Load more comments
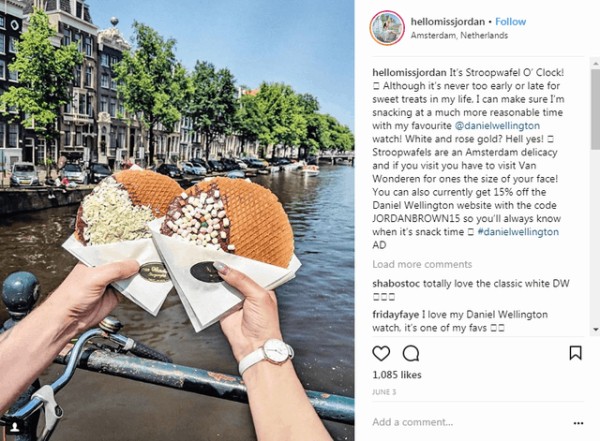This screenshot has width=600, height=441. pos(422,265)
